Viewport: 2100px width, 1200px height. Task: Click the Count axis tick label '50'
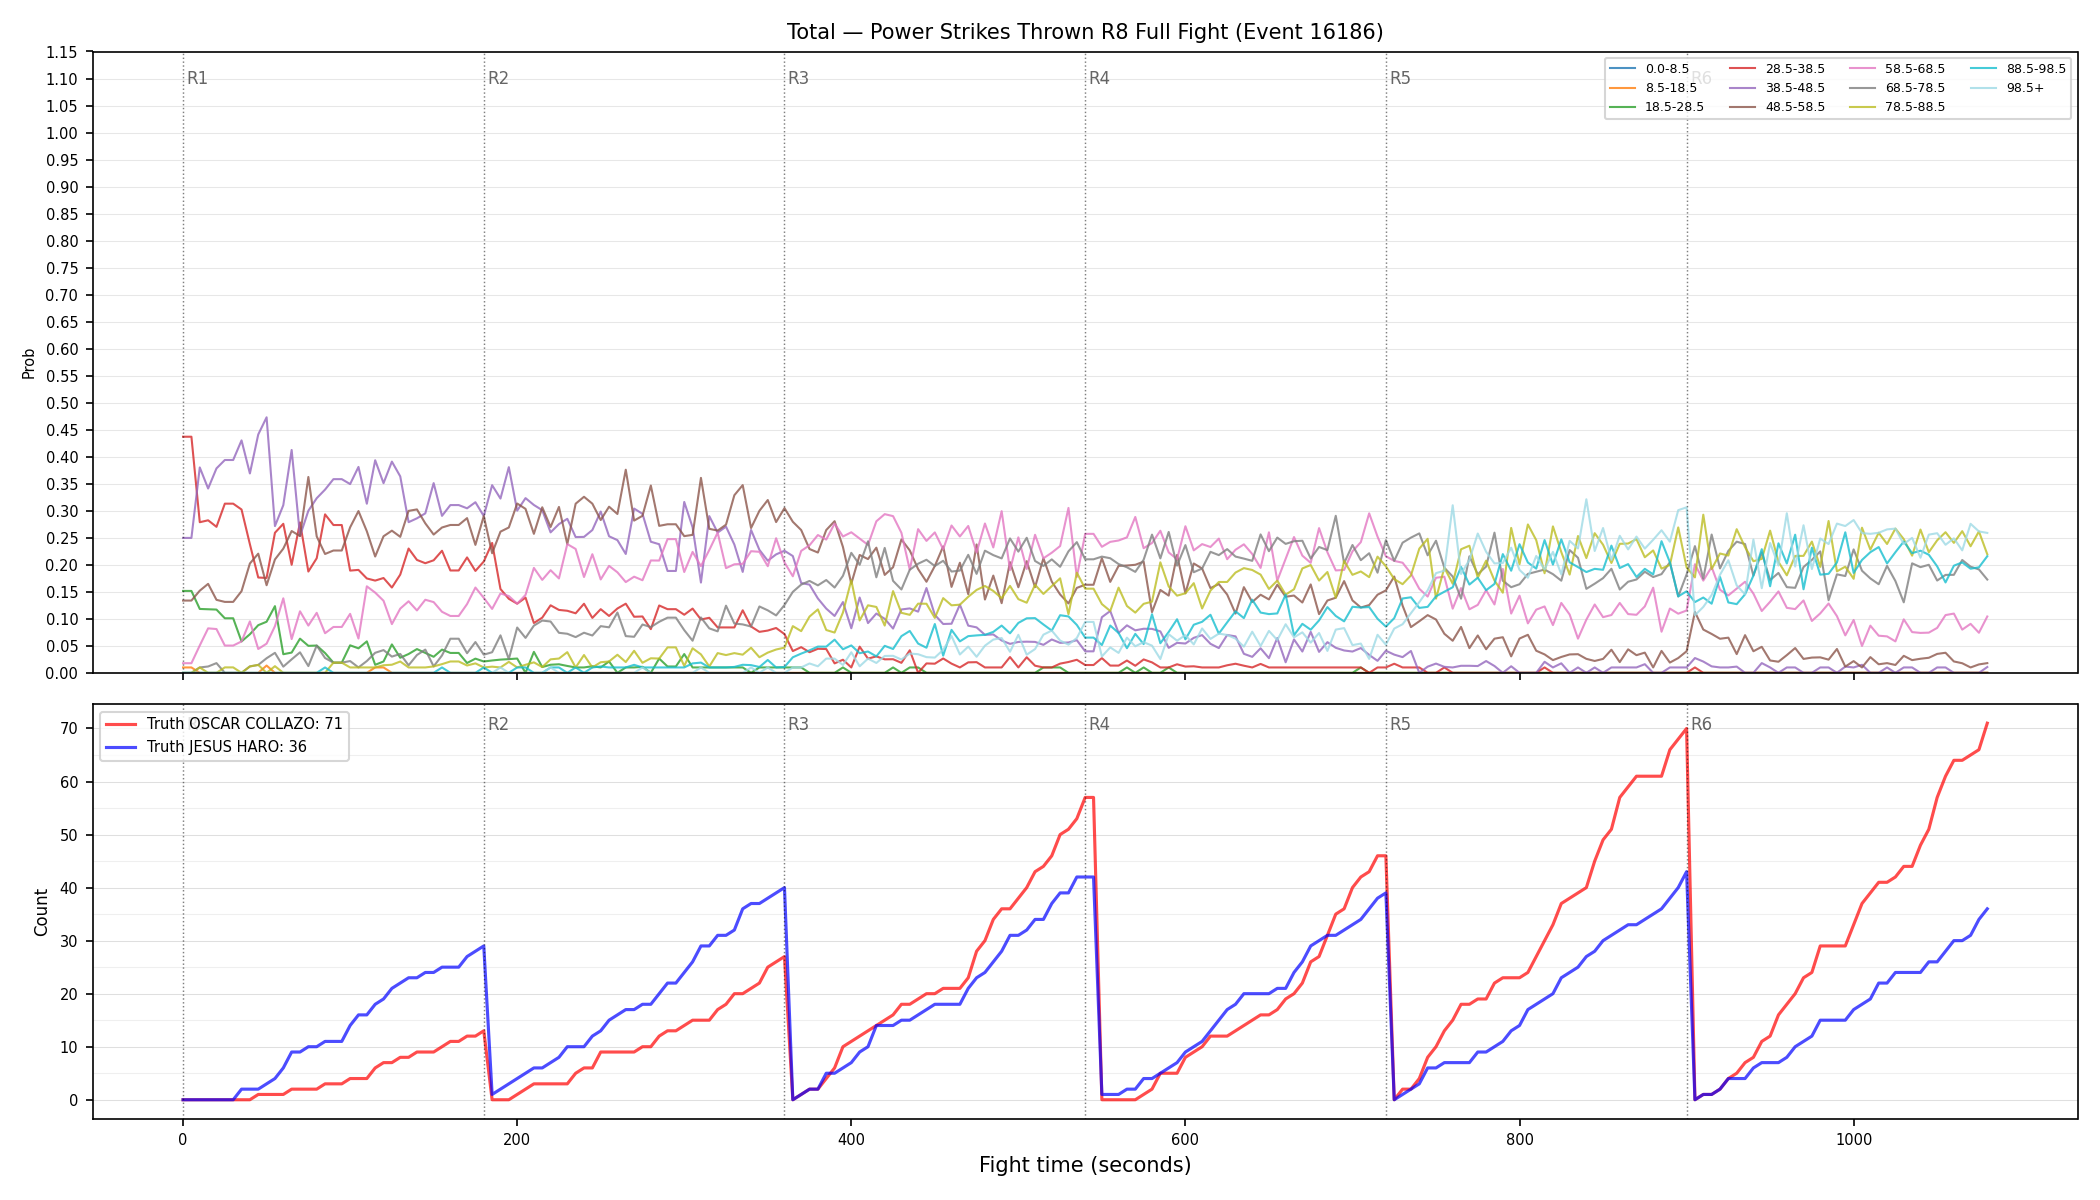coord(69,835)
